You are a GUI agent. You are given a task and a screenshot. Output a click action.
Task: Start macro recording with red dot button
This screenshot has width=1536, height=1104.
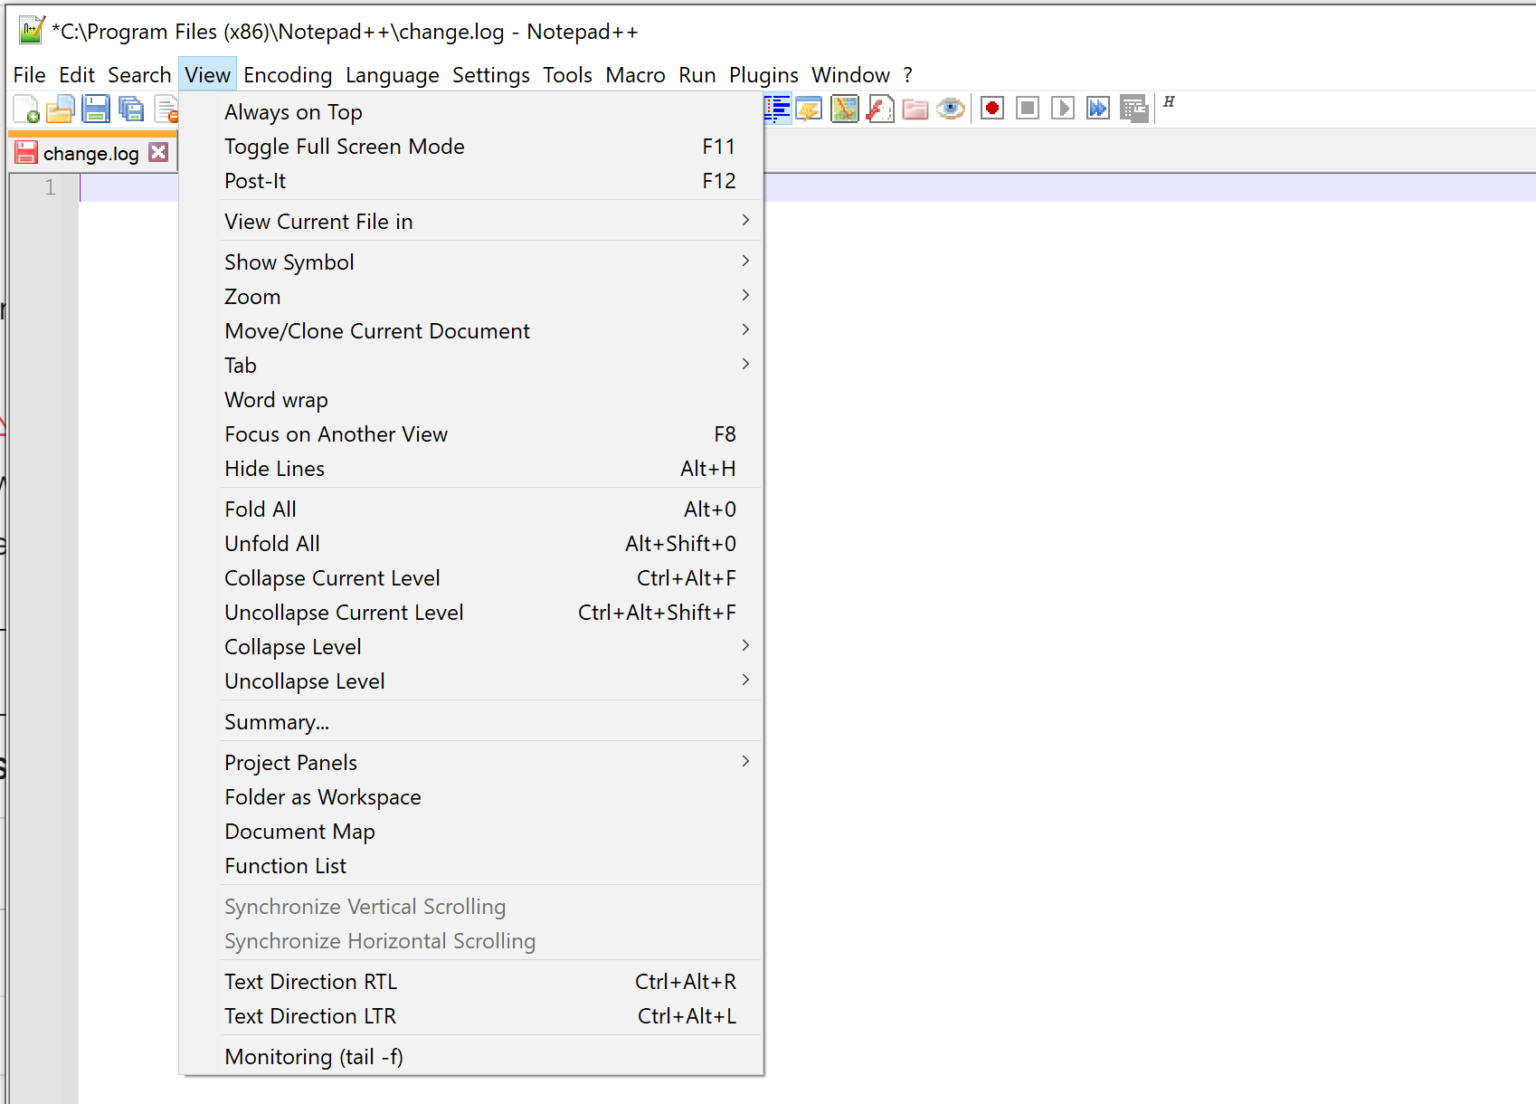pyautogui.click(x=992, y=108)
